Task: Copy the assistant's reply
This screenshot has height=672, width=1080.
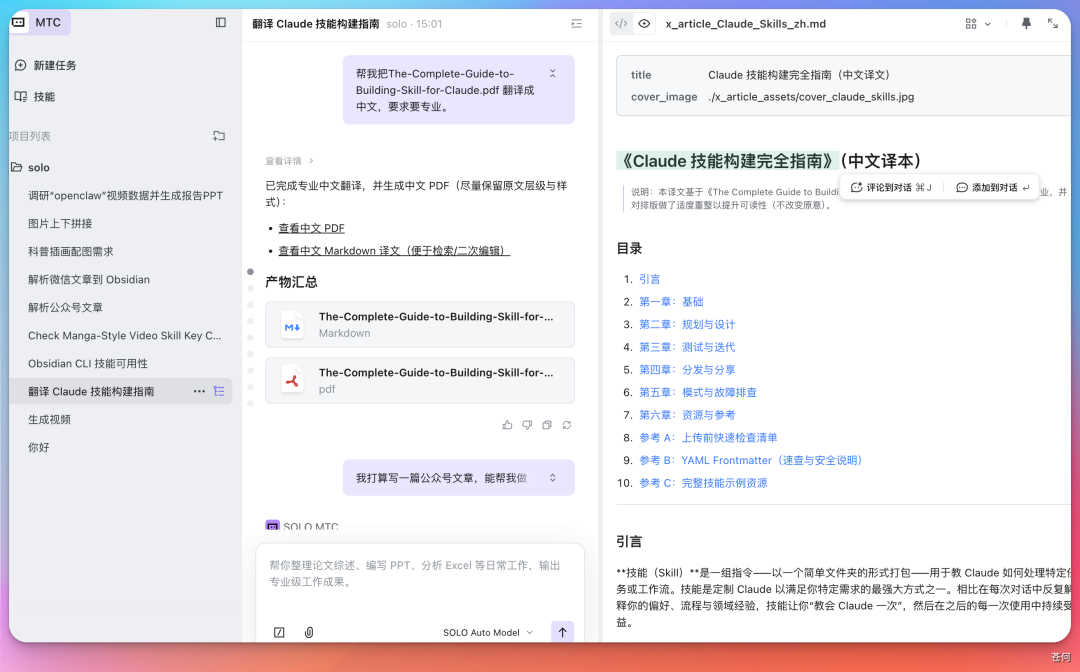Action: [547, 424]
